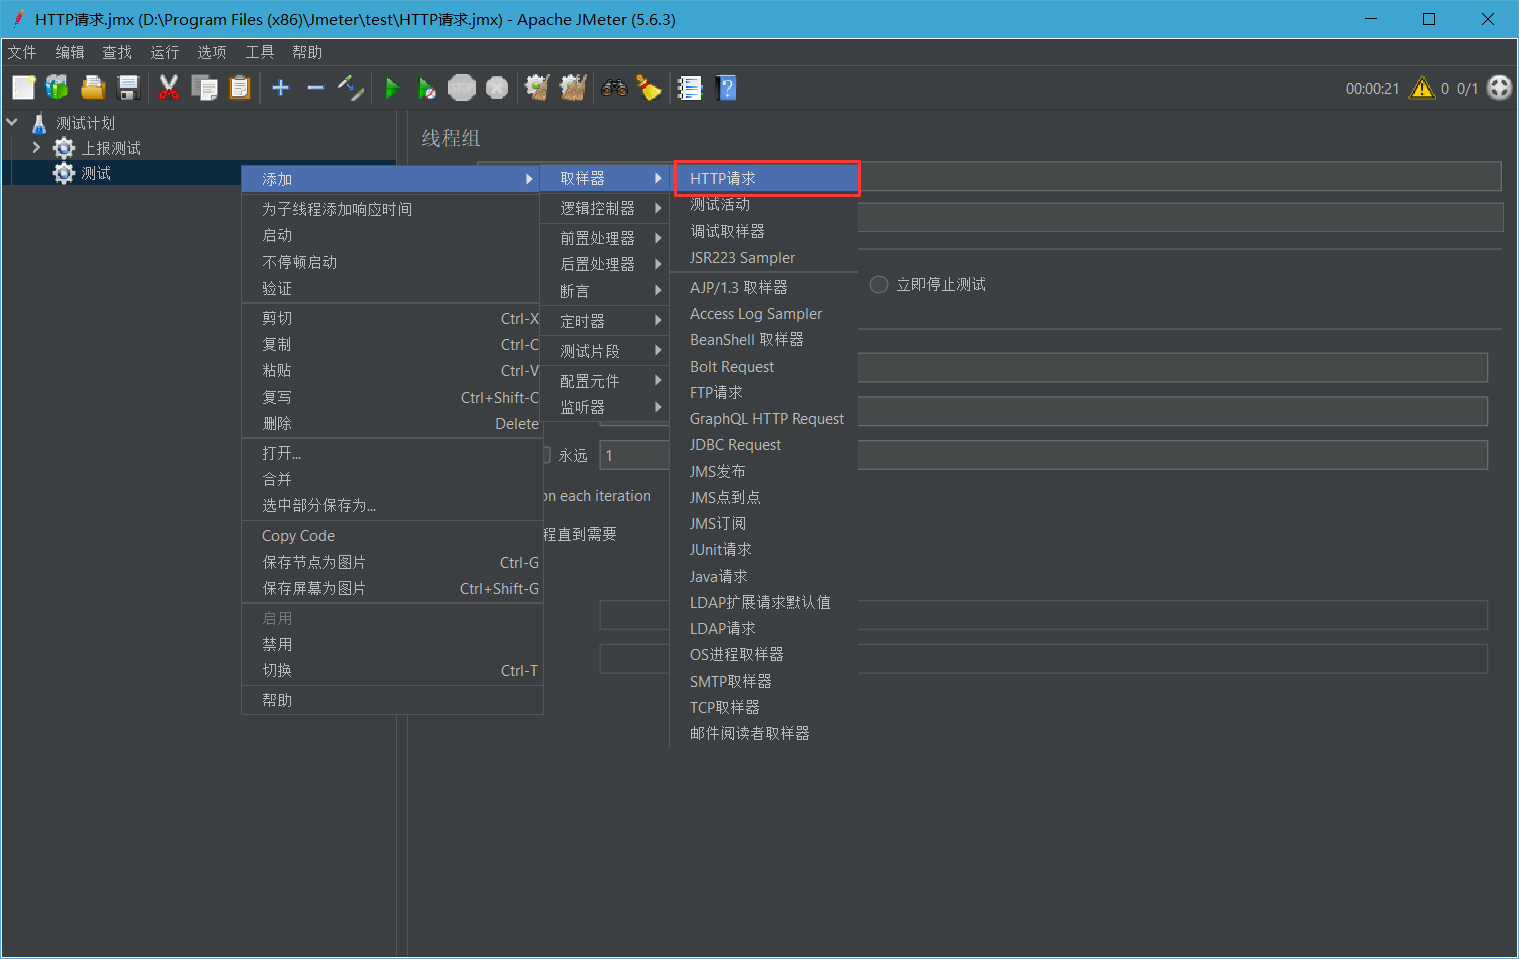Click 验证 in the context menu

click(392, 288)
